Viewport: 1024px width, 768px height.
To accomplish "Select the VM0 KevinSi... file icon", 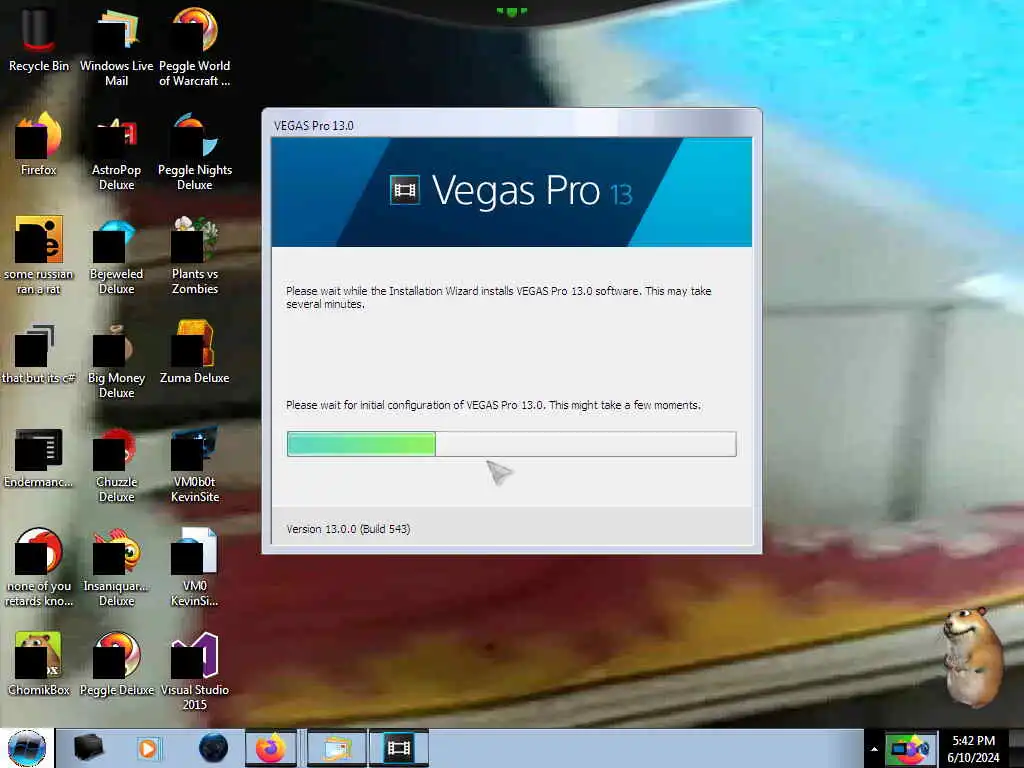I will tap(195, 568).
